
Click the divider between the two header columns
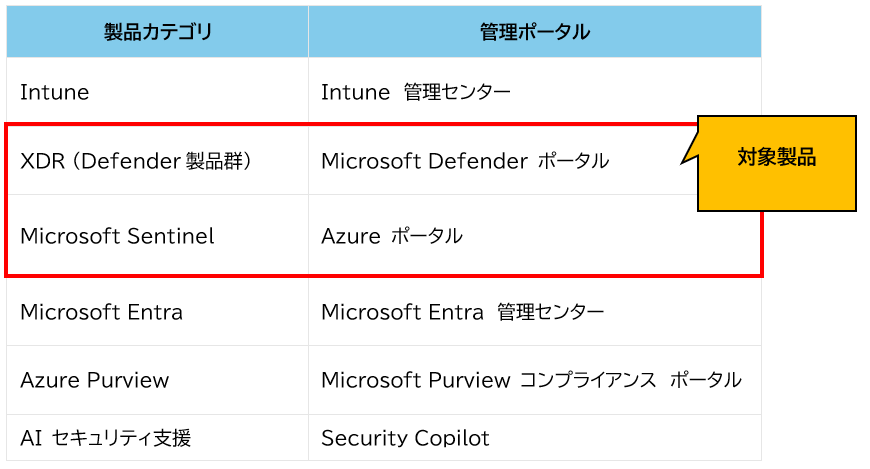[308, 32]
